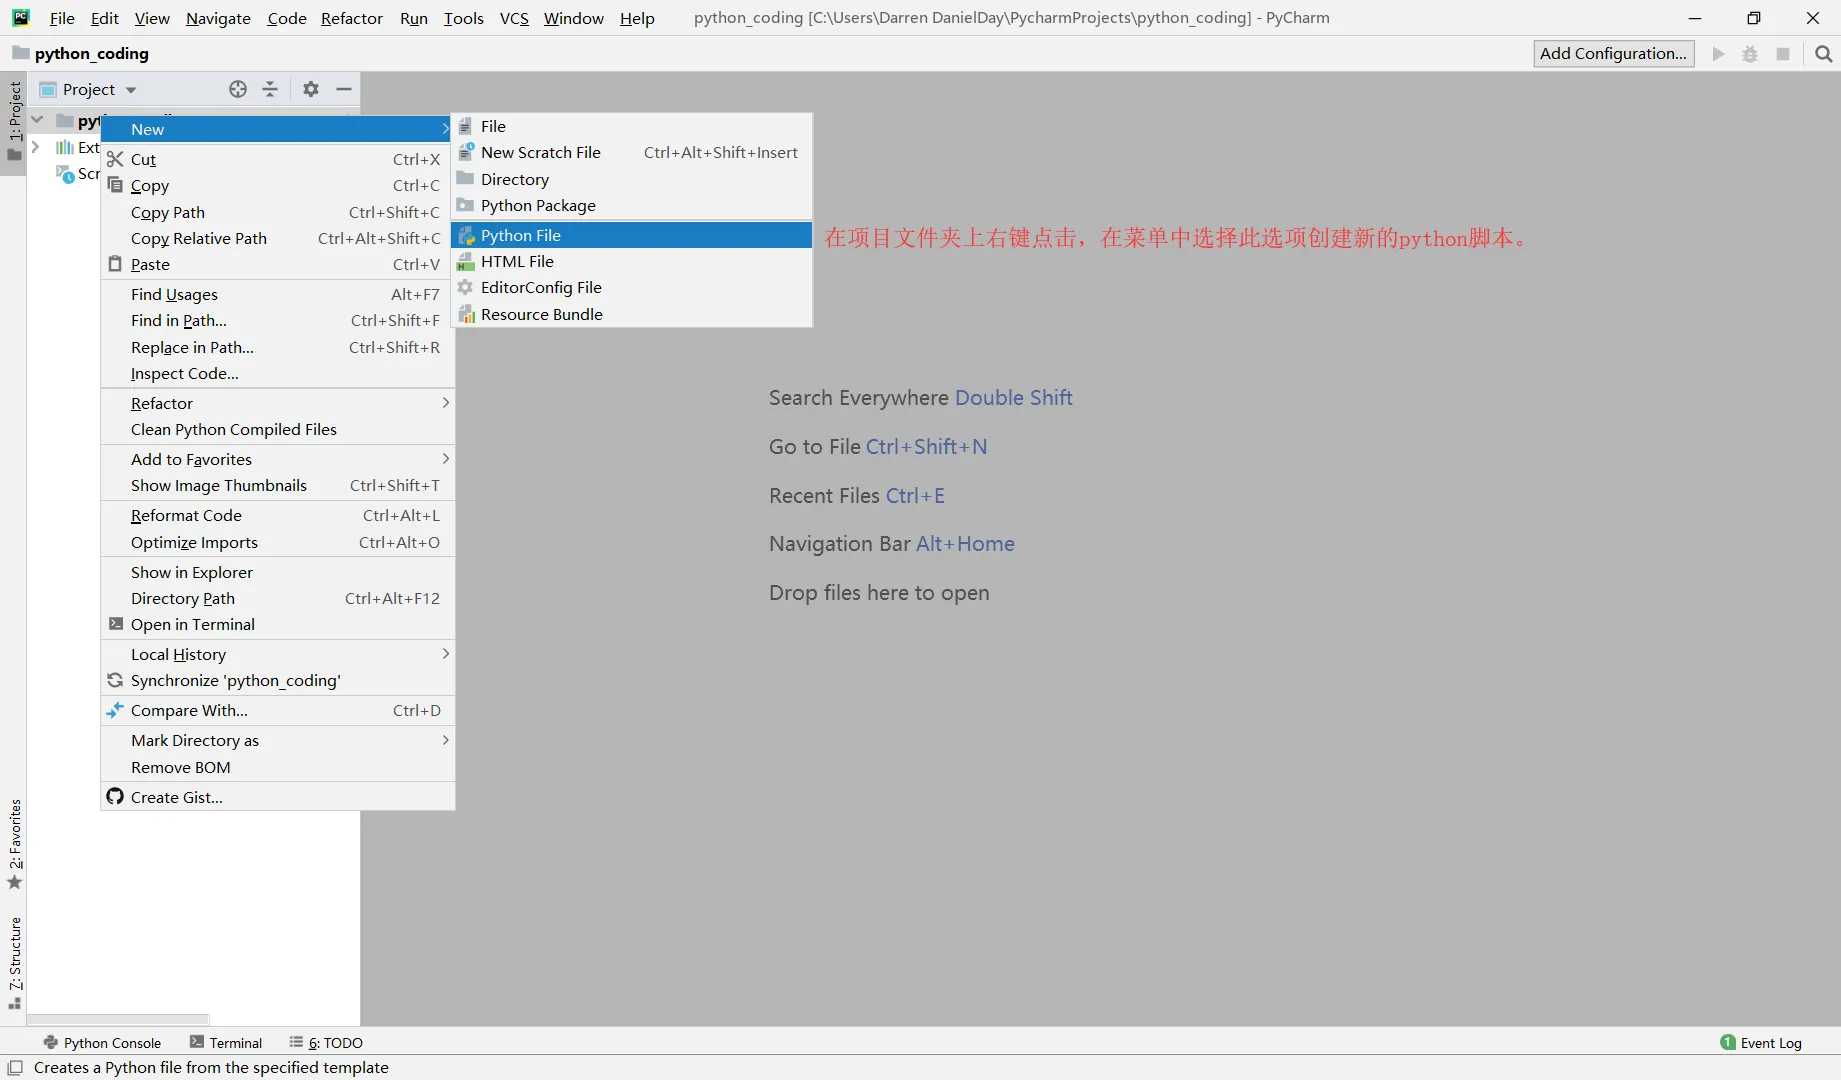Click the Run arrow icon in toolbar

1718,54
